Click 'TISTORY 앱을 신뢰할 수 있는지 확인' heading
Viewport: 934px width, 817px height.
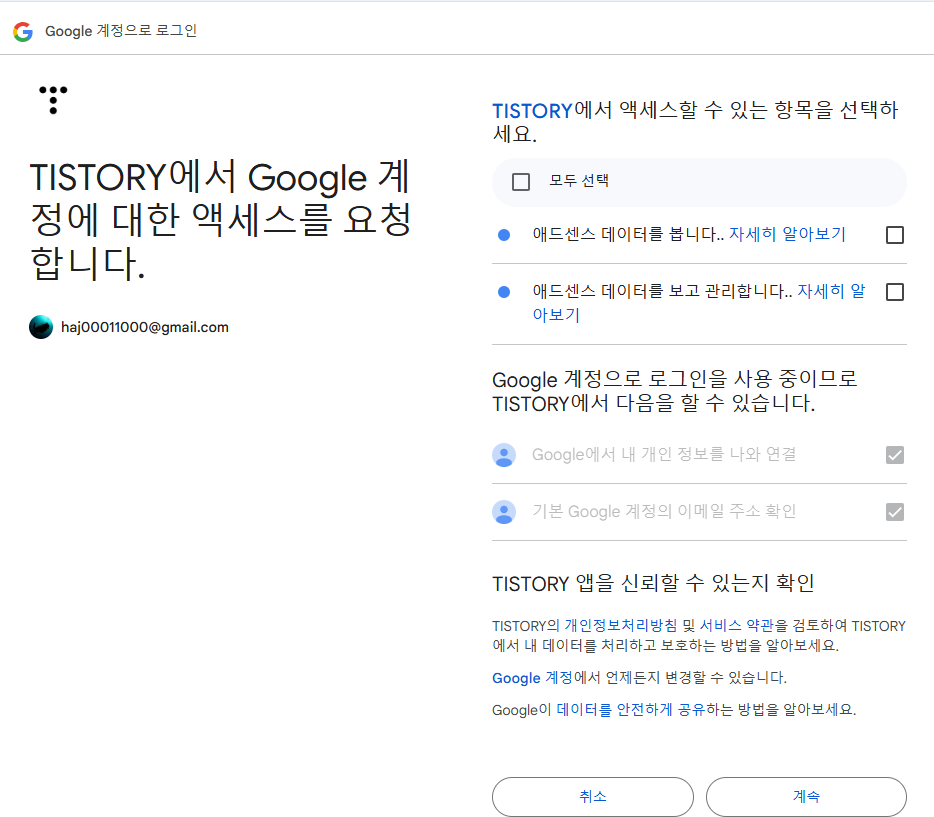point(653,583)
